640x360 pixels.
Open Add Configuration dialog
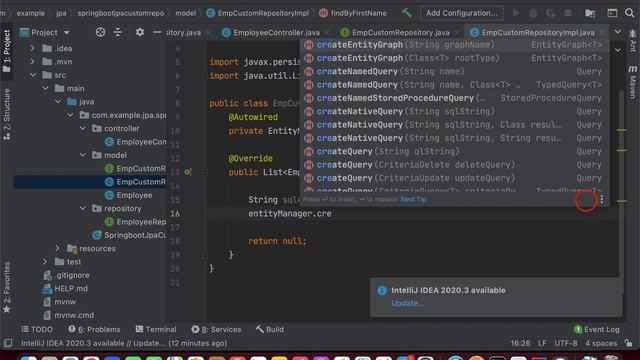pyautogui.click(x=462, y=13)
